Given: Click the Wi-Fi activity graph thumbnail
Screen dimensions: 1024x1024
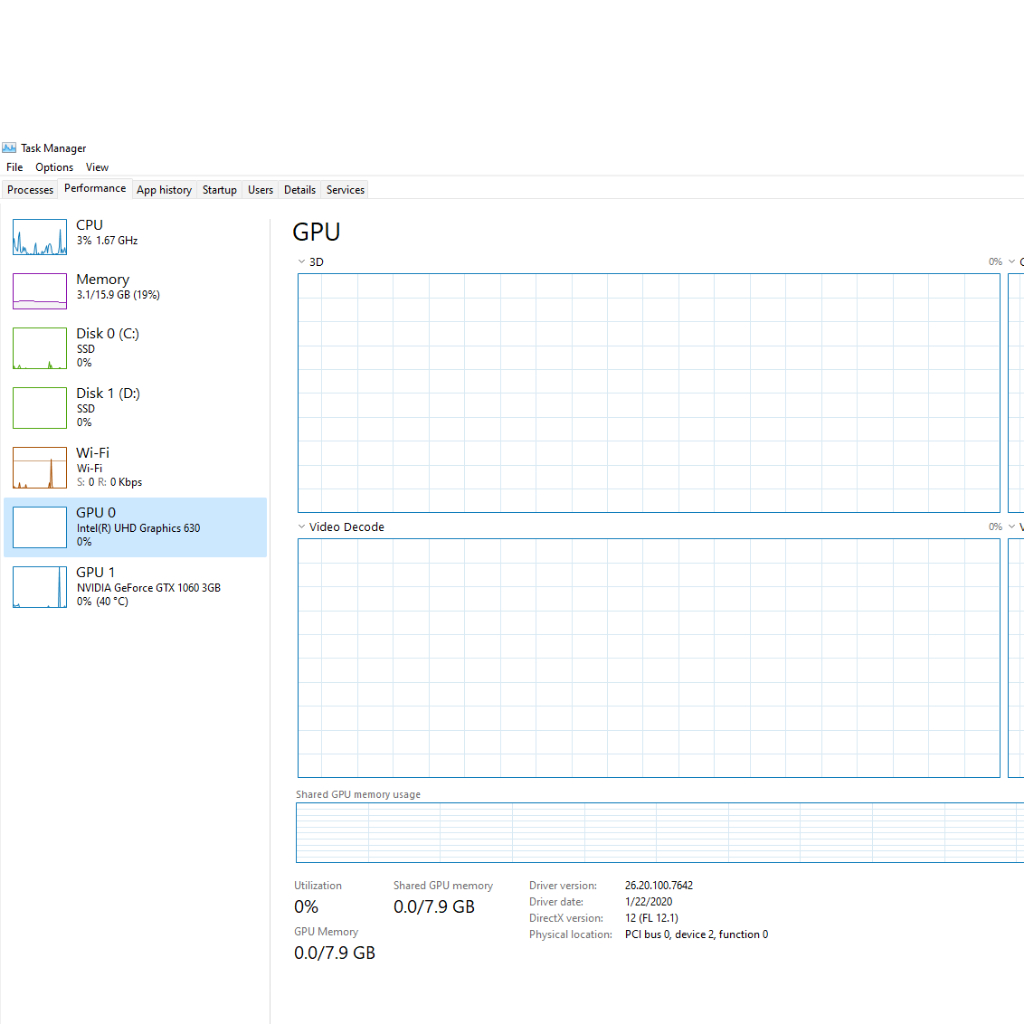Looking at the screenshot, I should tap(39, 467).
